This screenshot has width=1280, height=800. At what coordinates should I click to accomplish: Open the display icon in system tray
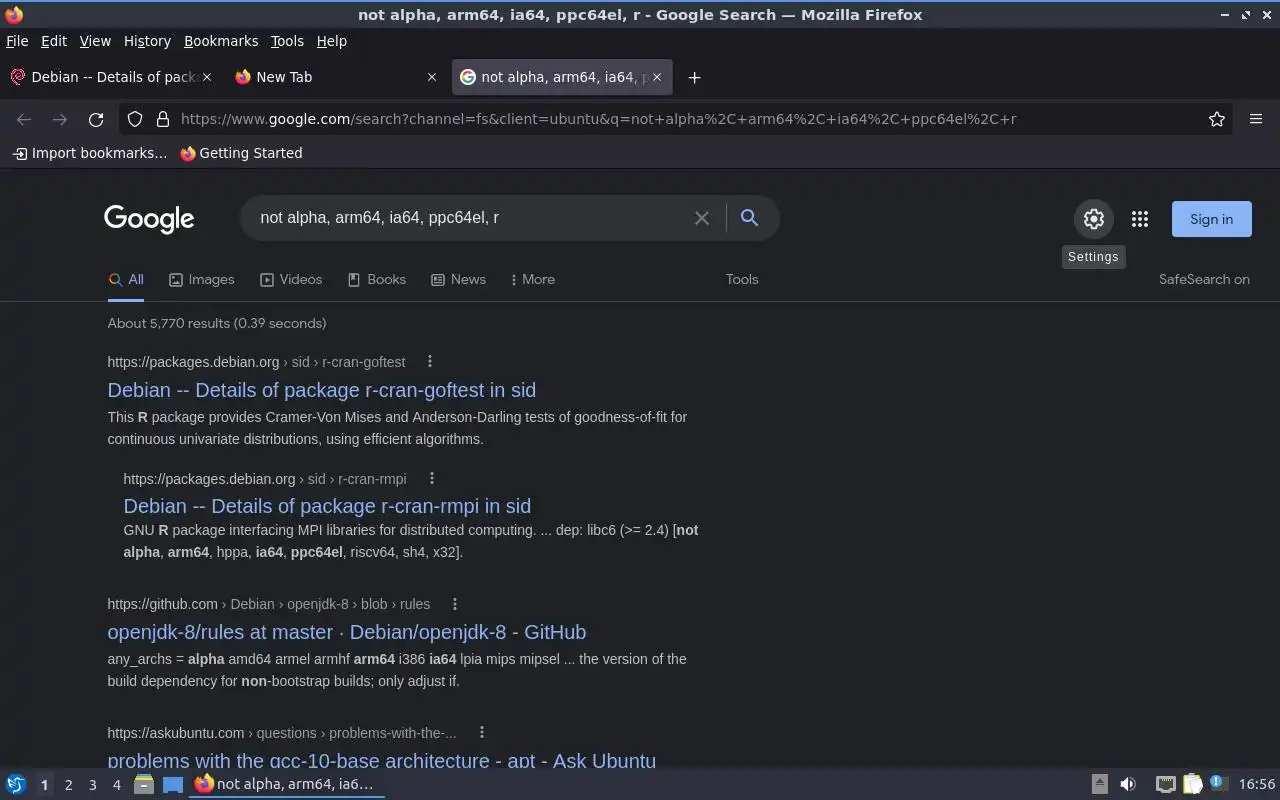(x=1166, y=785)
